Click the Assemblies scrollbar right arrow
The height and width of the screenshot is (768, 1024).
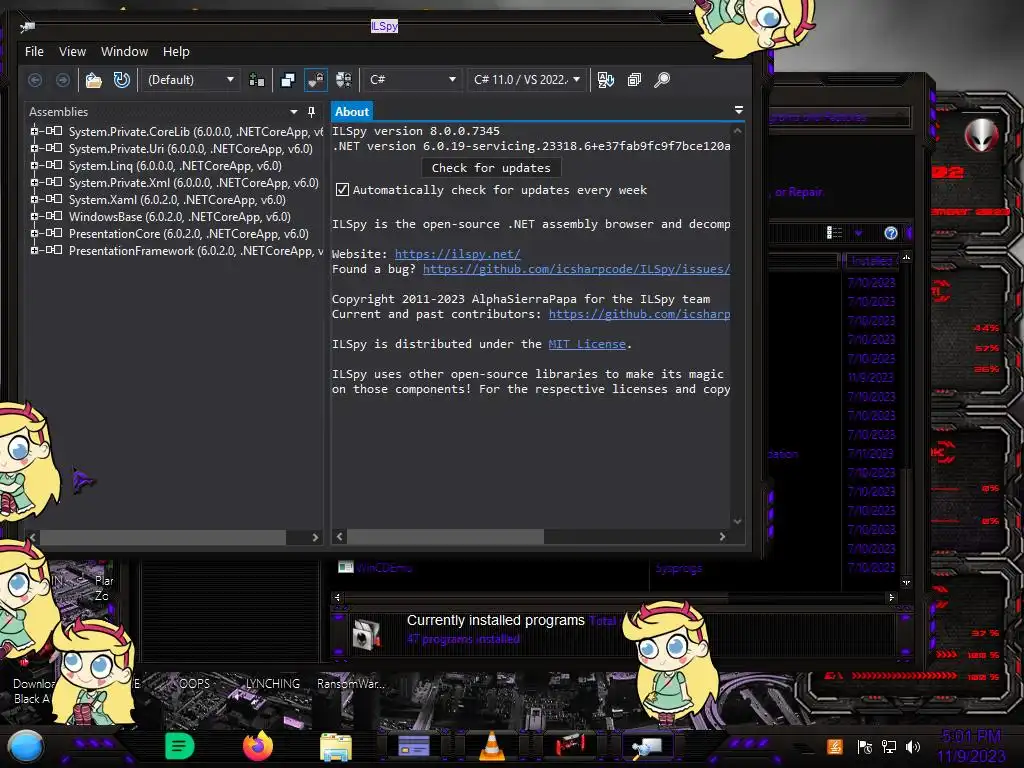click(x=315, y=537)
